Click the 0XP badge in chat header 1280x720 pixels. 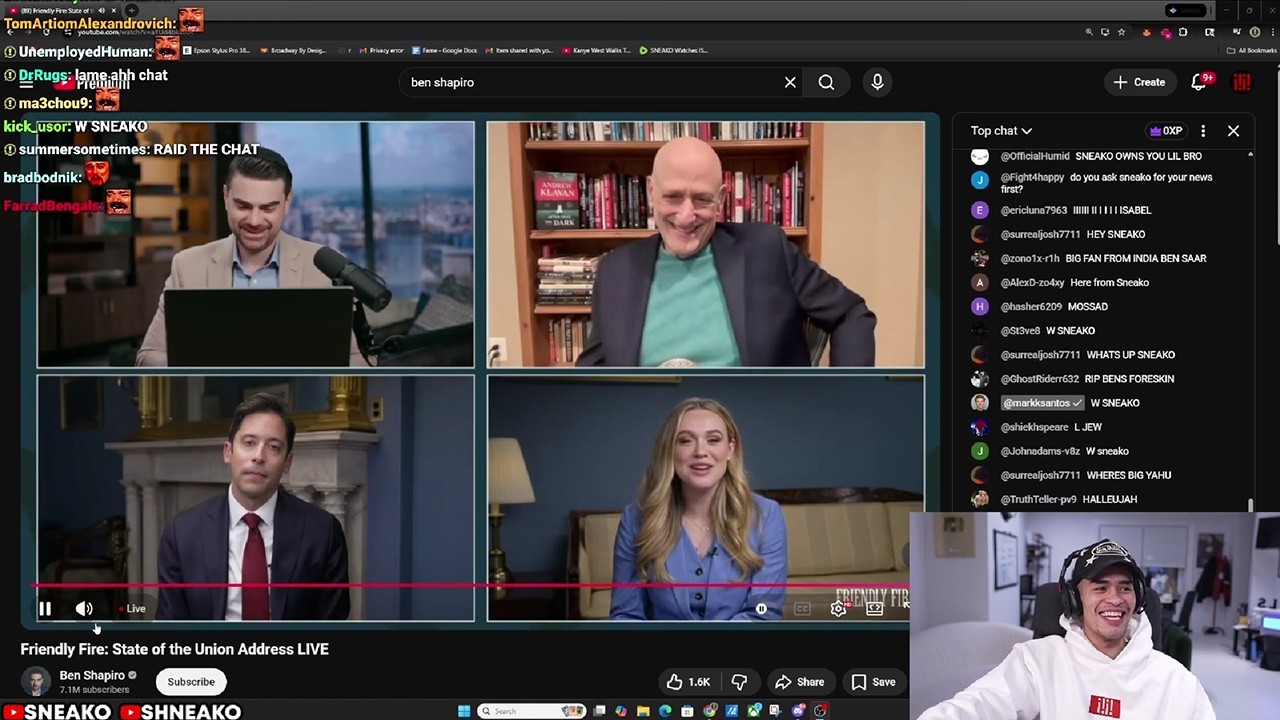tap(1166, 131)
